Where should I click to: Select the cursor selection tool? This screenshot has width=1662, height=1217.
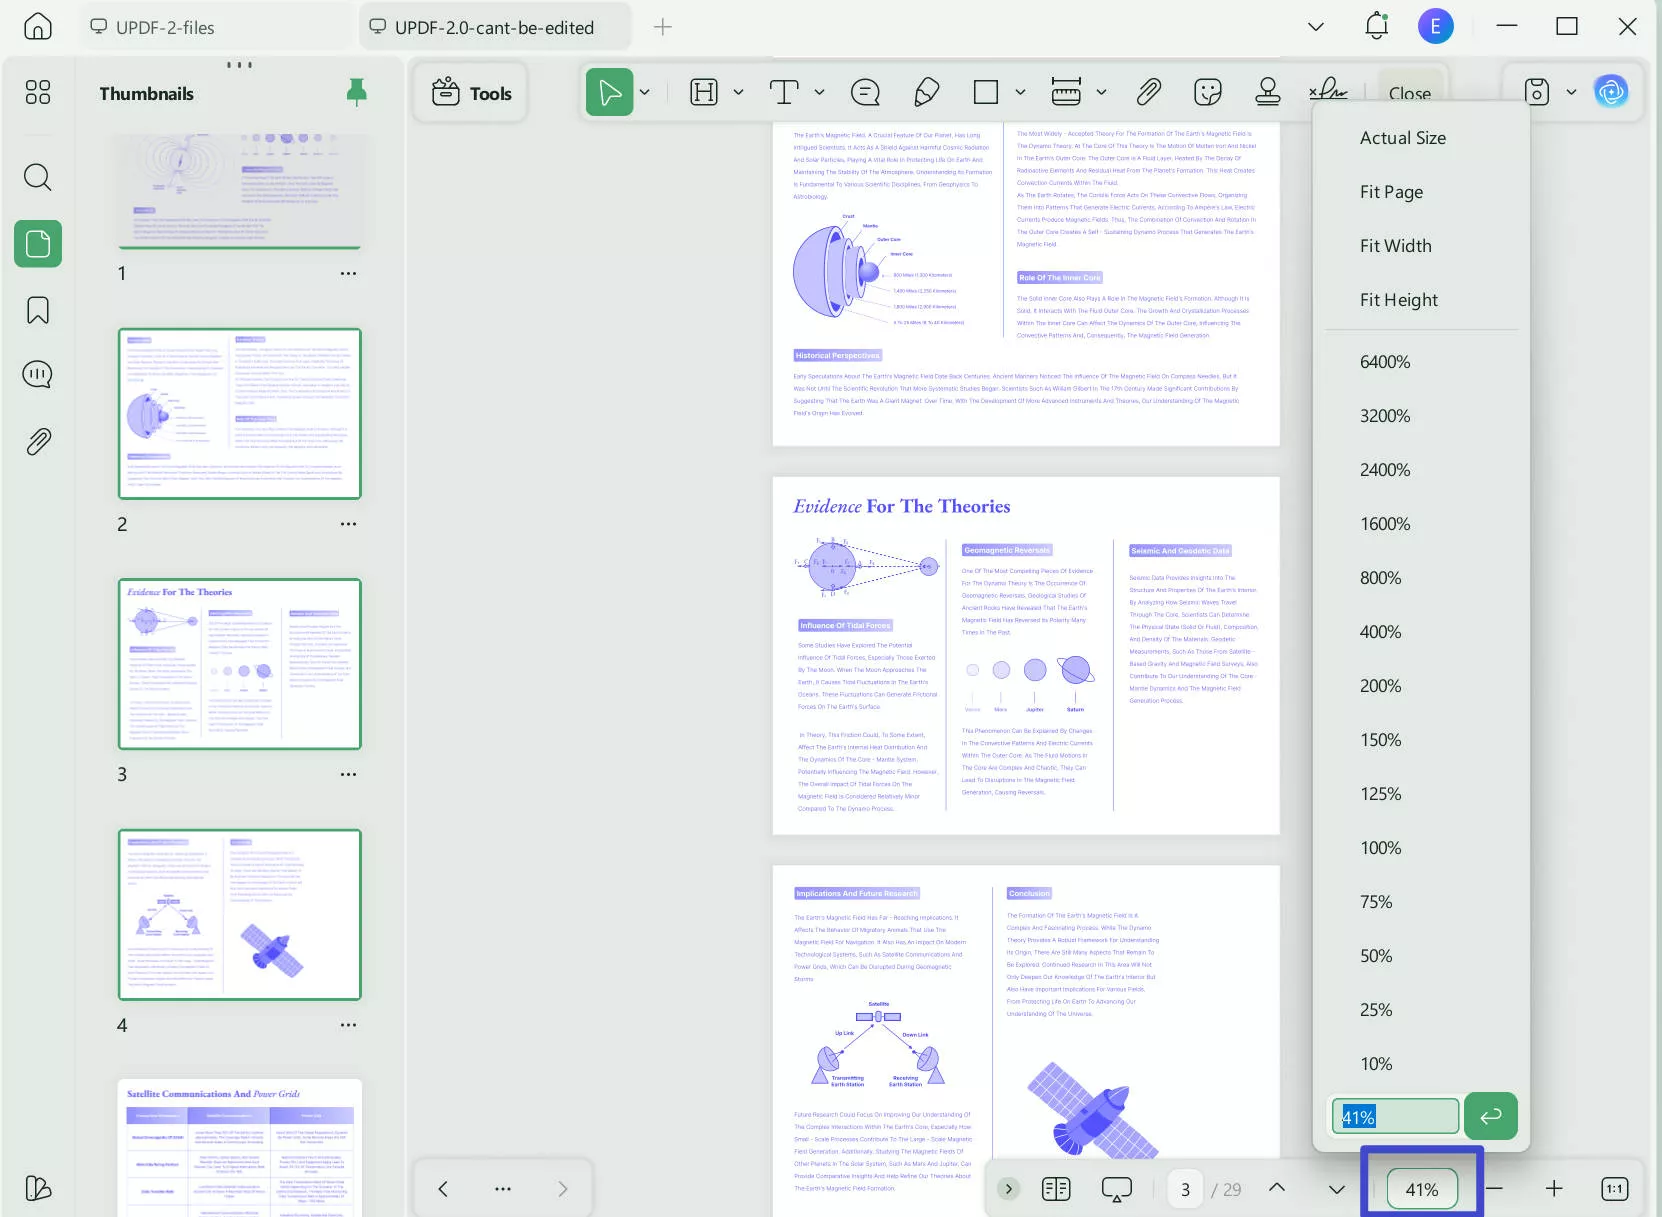(x=610, y=93)
